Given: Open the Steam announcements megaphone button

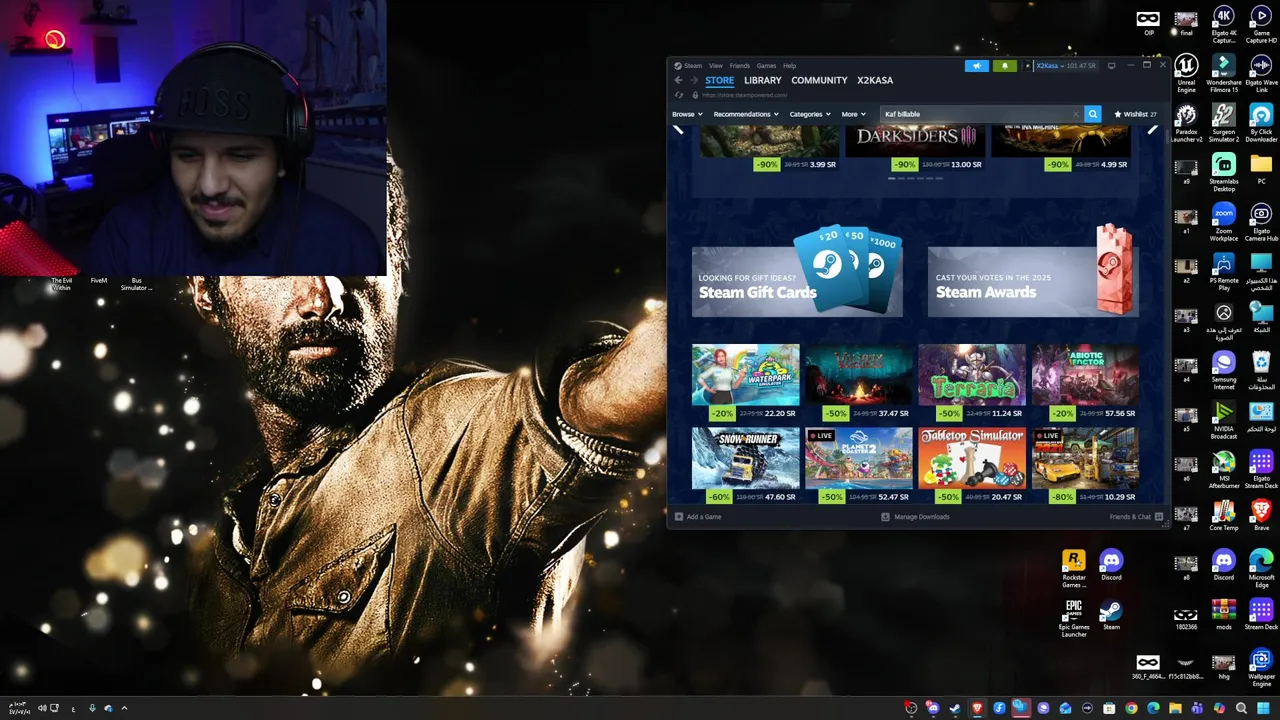Looking at the screenshot, I should tap(977, 66).
